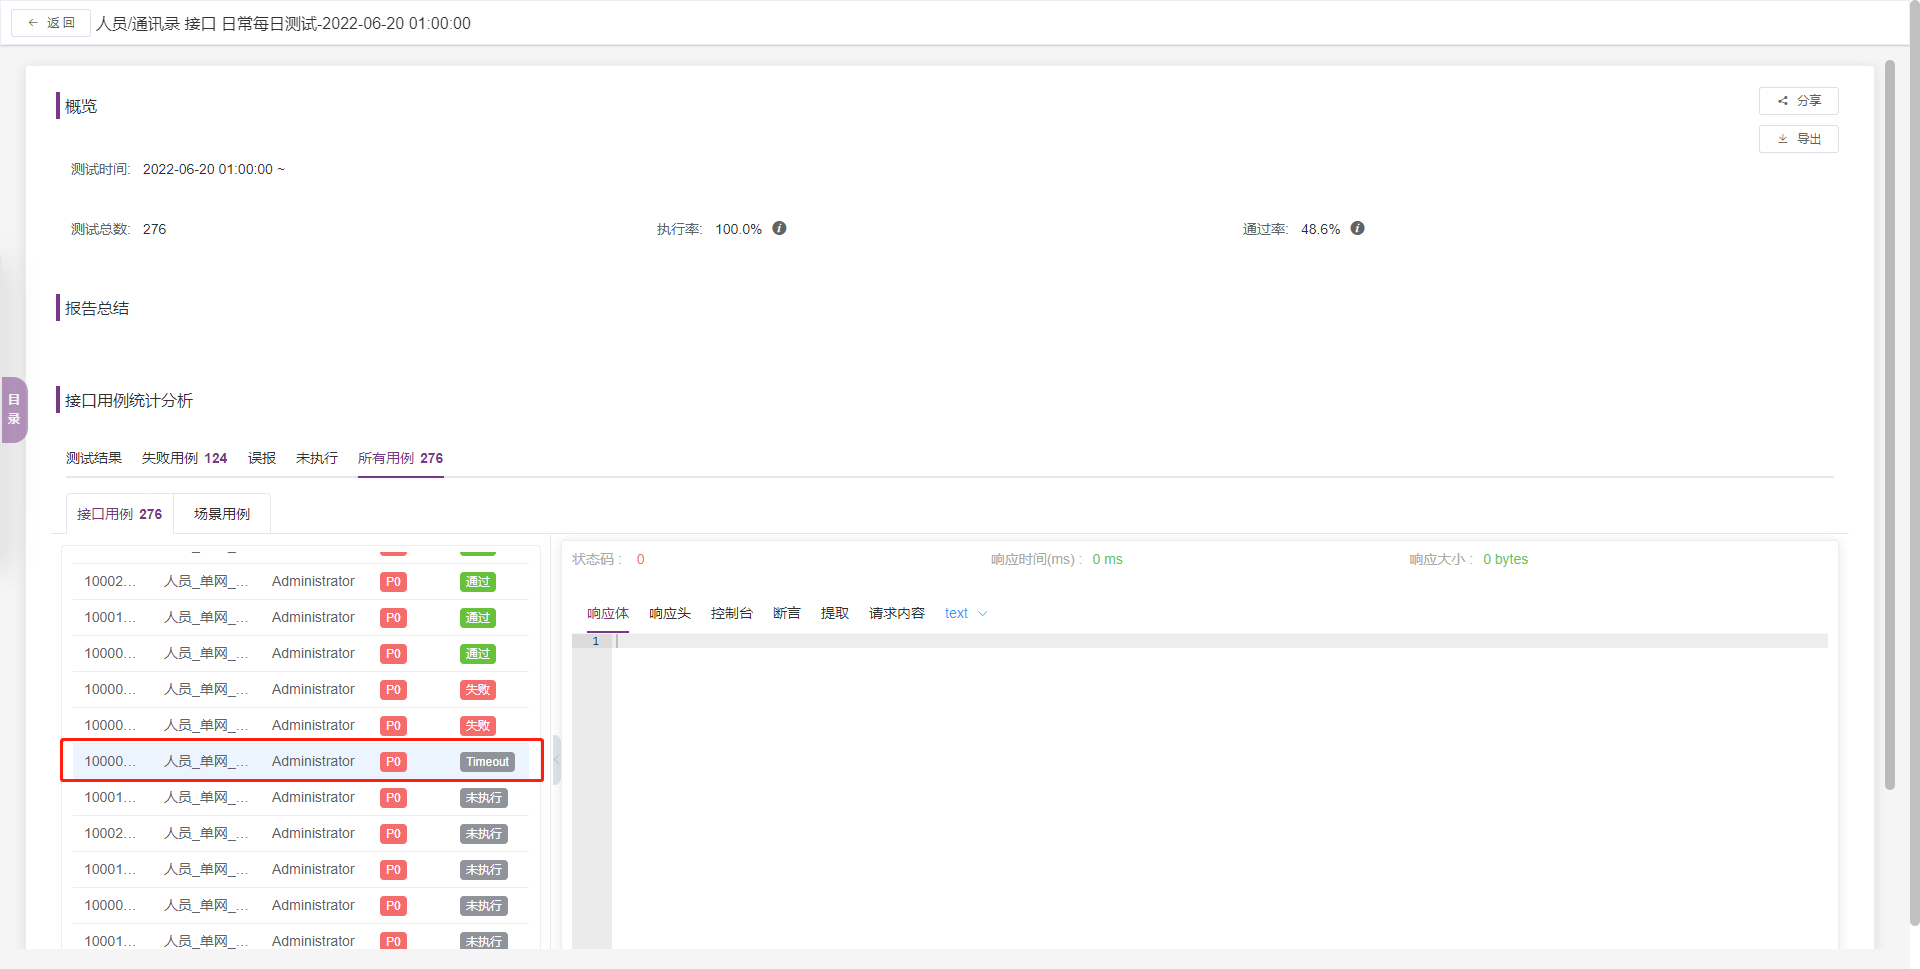Click the 测试总数 value 276
1920x969 pixels.
click(154, 230)
